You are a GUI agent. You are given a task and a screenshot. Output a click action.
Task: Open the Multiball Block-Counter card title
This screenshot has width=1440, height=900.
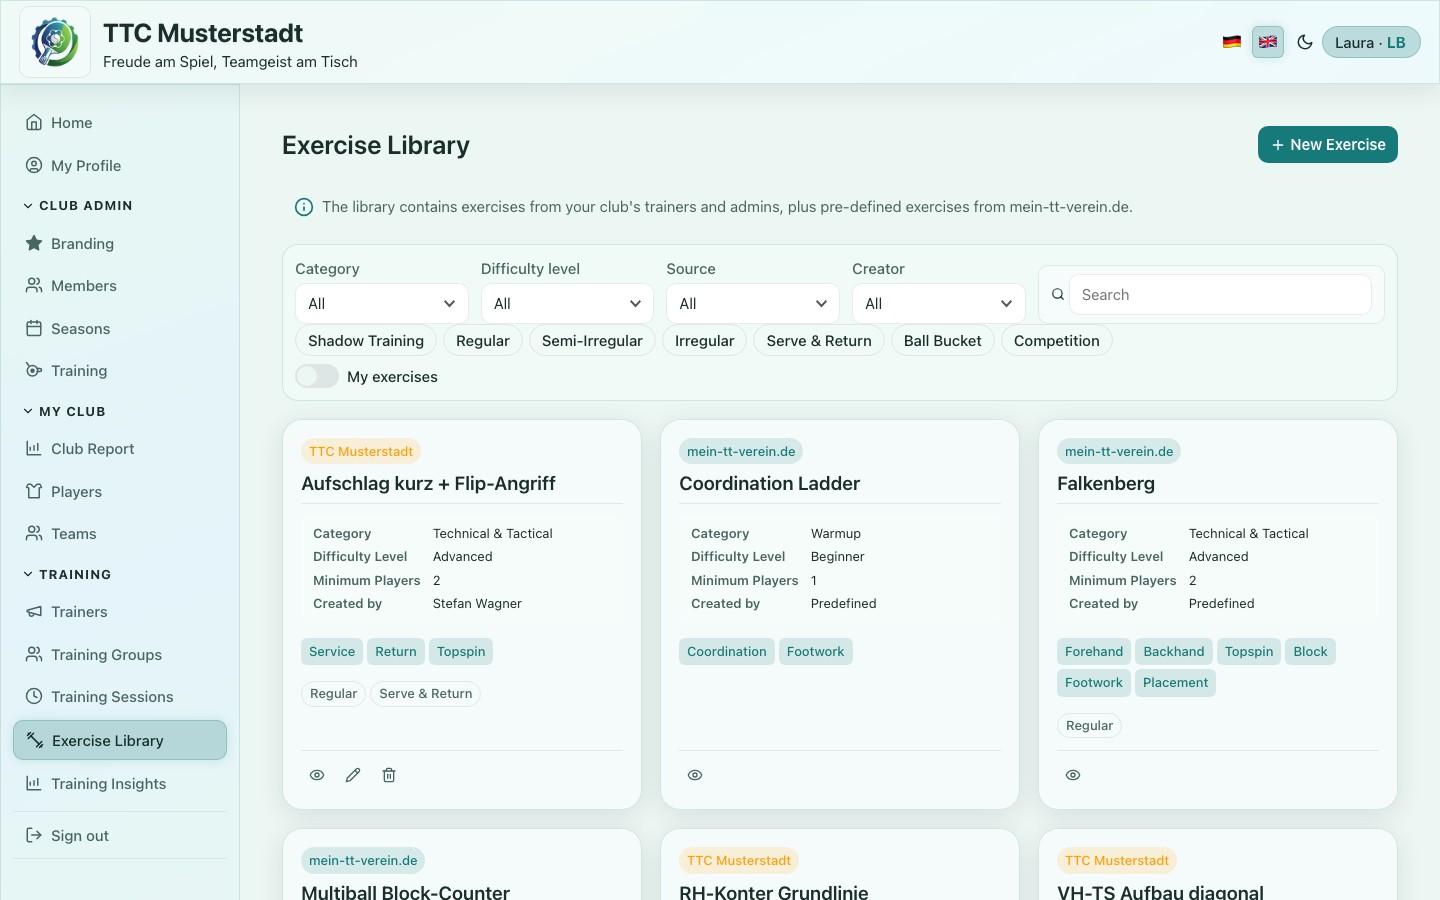pos(406,891)
